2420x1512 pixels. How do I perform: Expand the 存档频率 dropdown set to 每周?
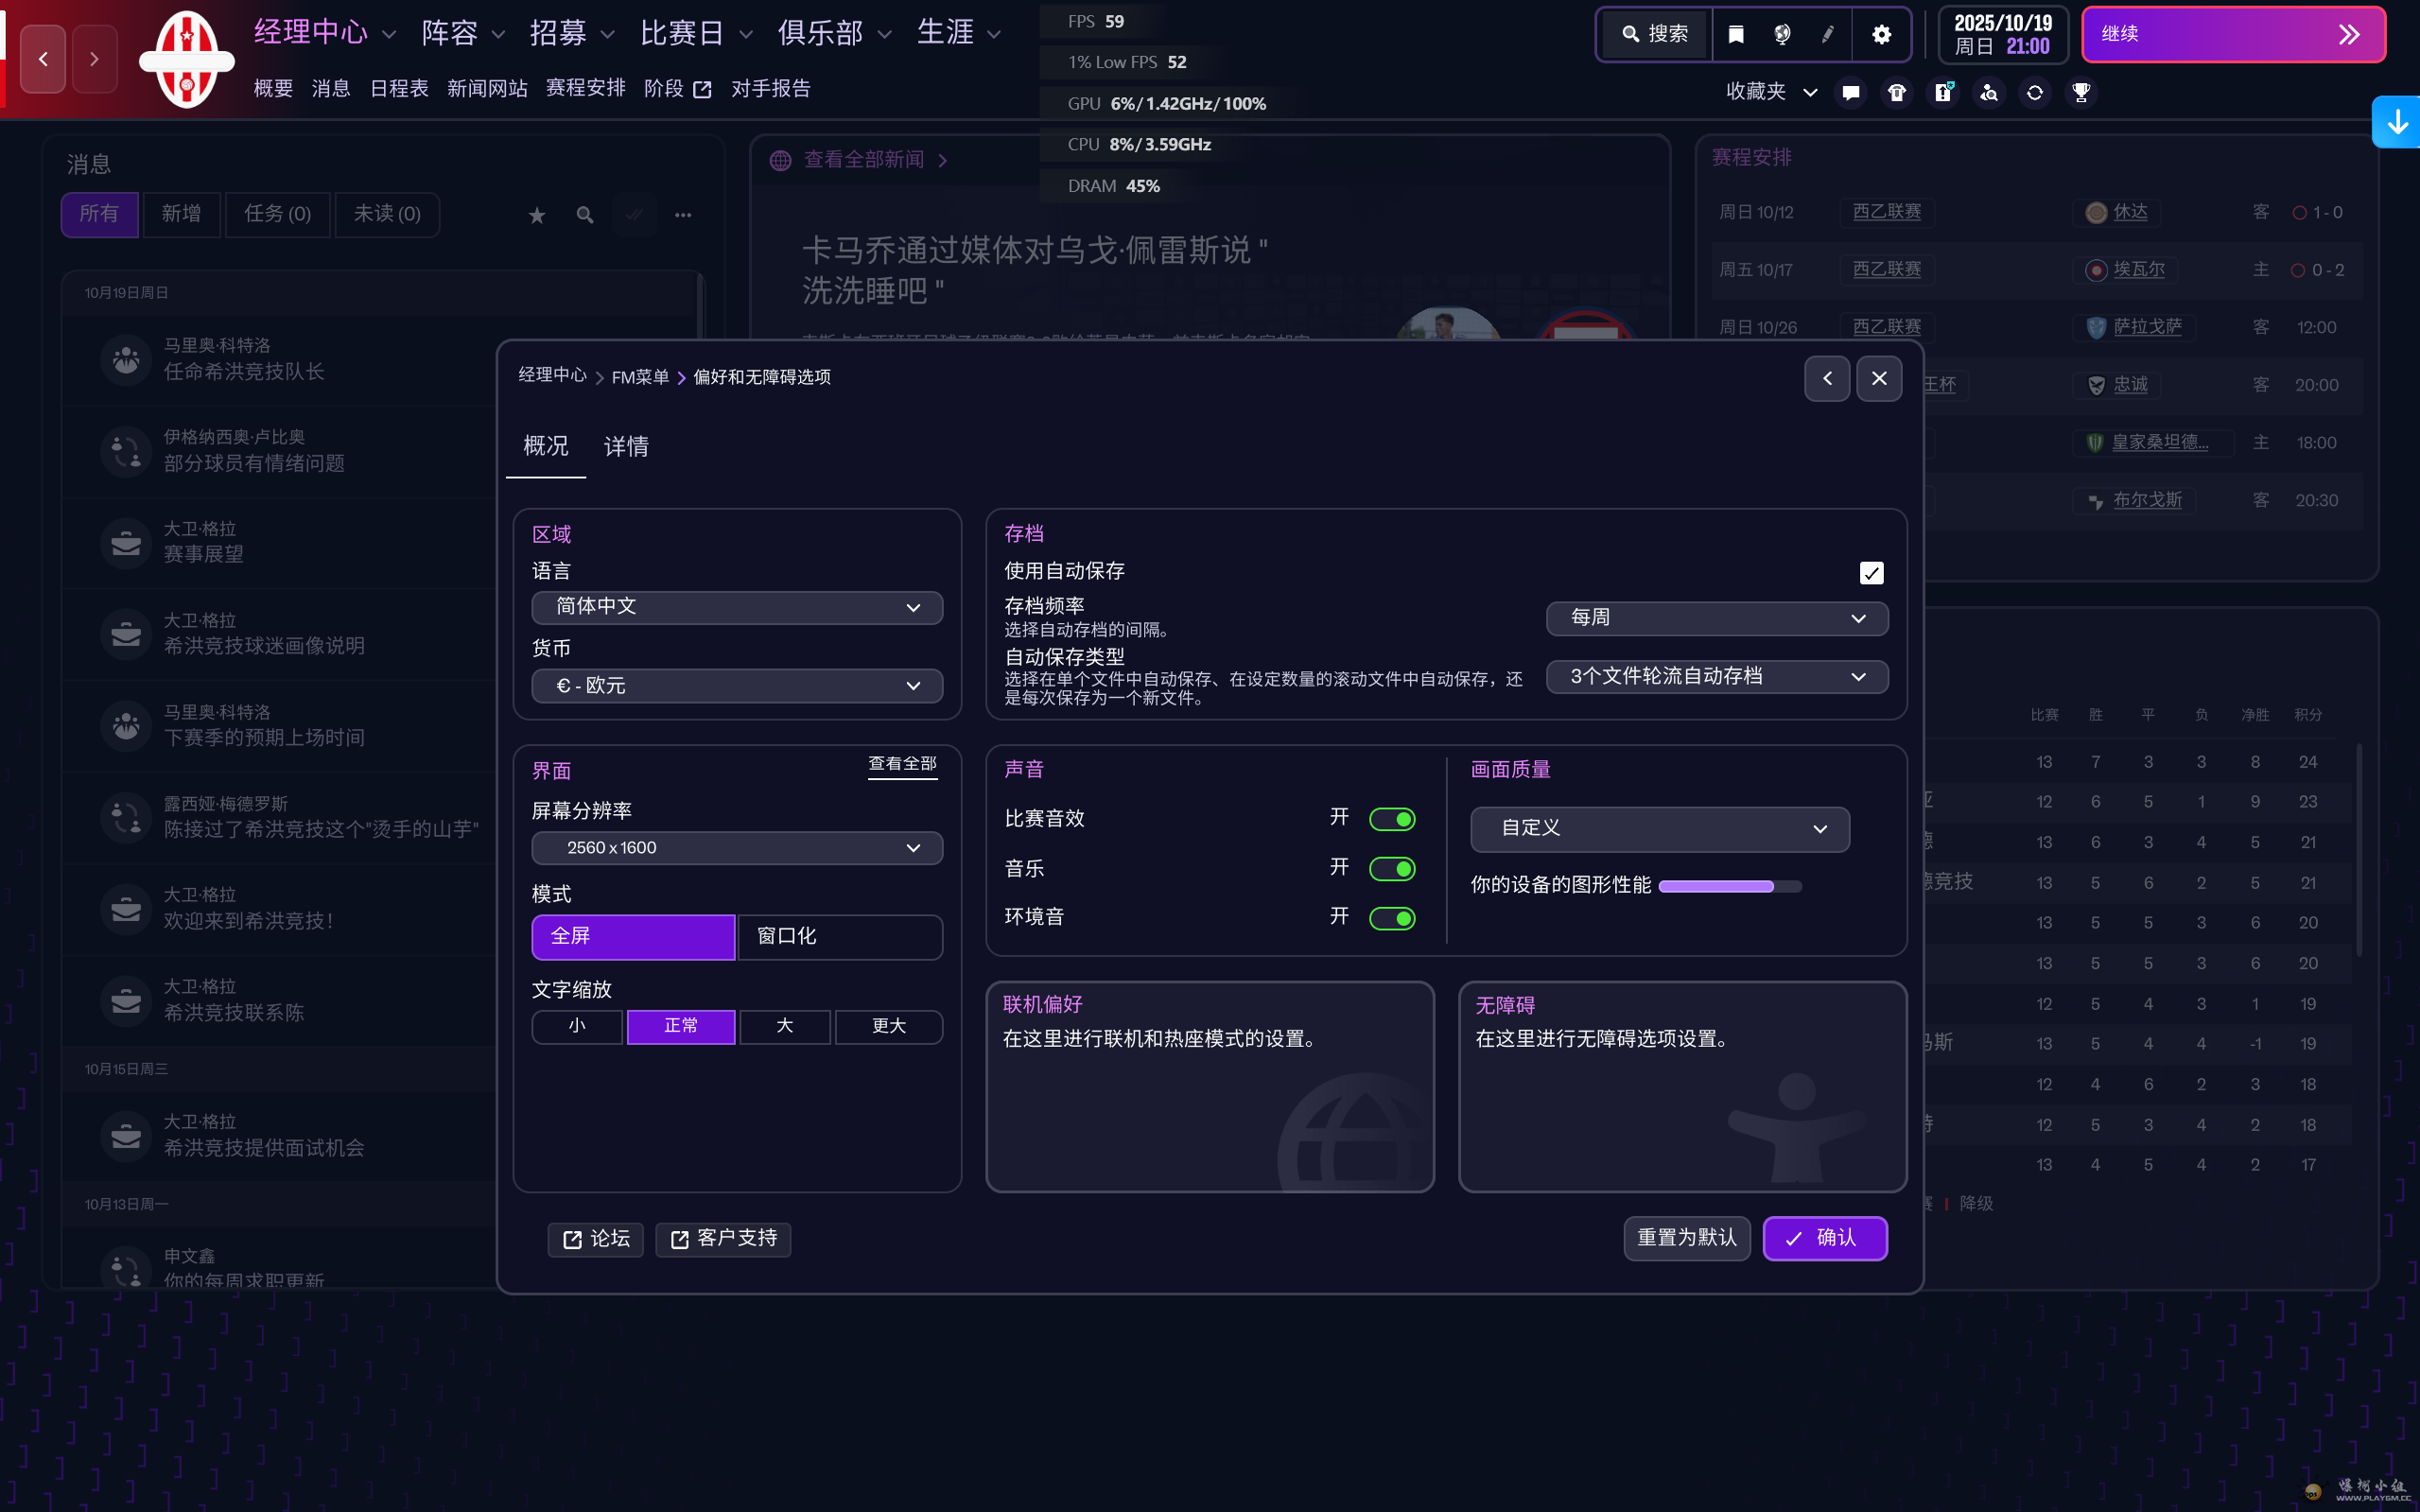(x=1715, y=617)
